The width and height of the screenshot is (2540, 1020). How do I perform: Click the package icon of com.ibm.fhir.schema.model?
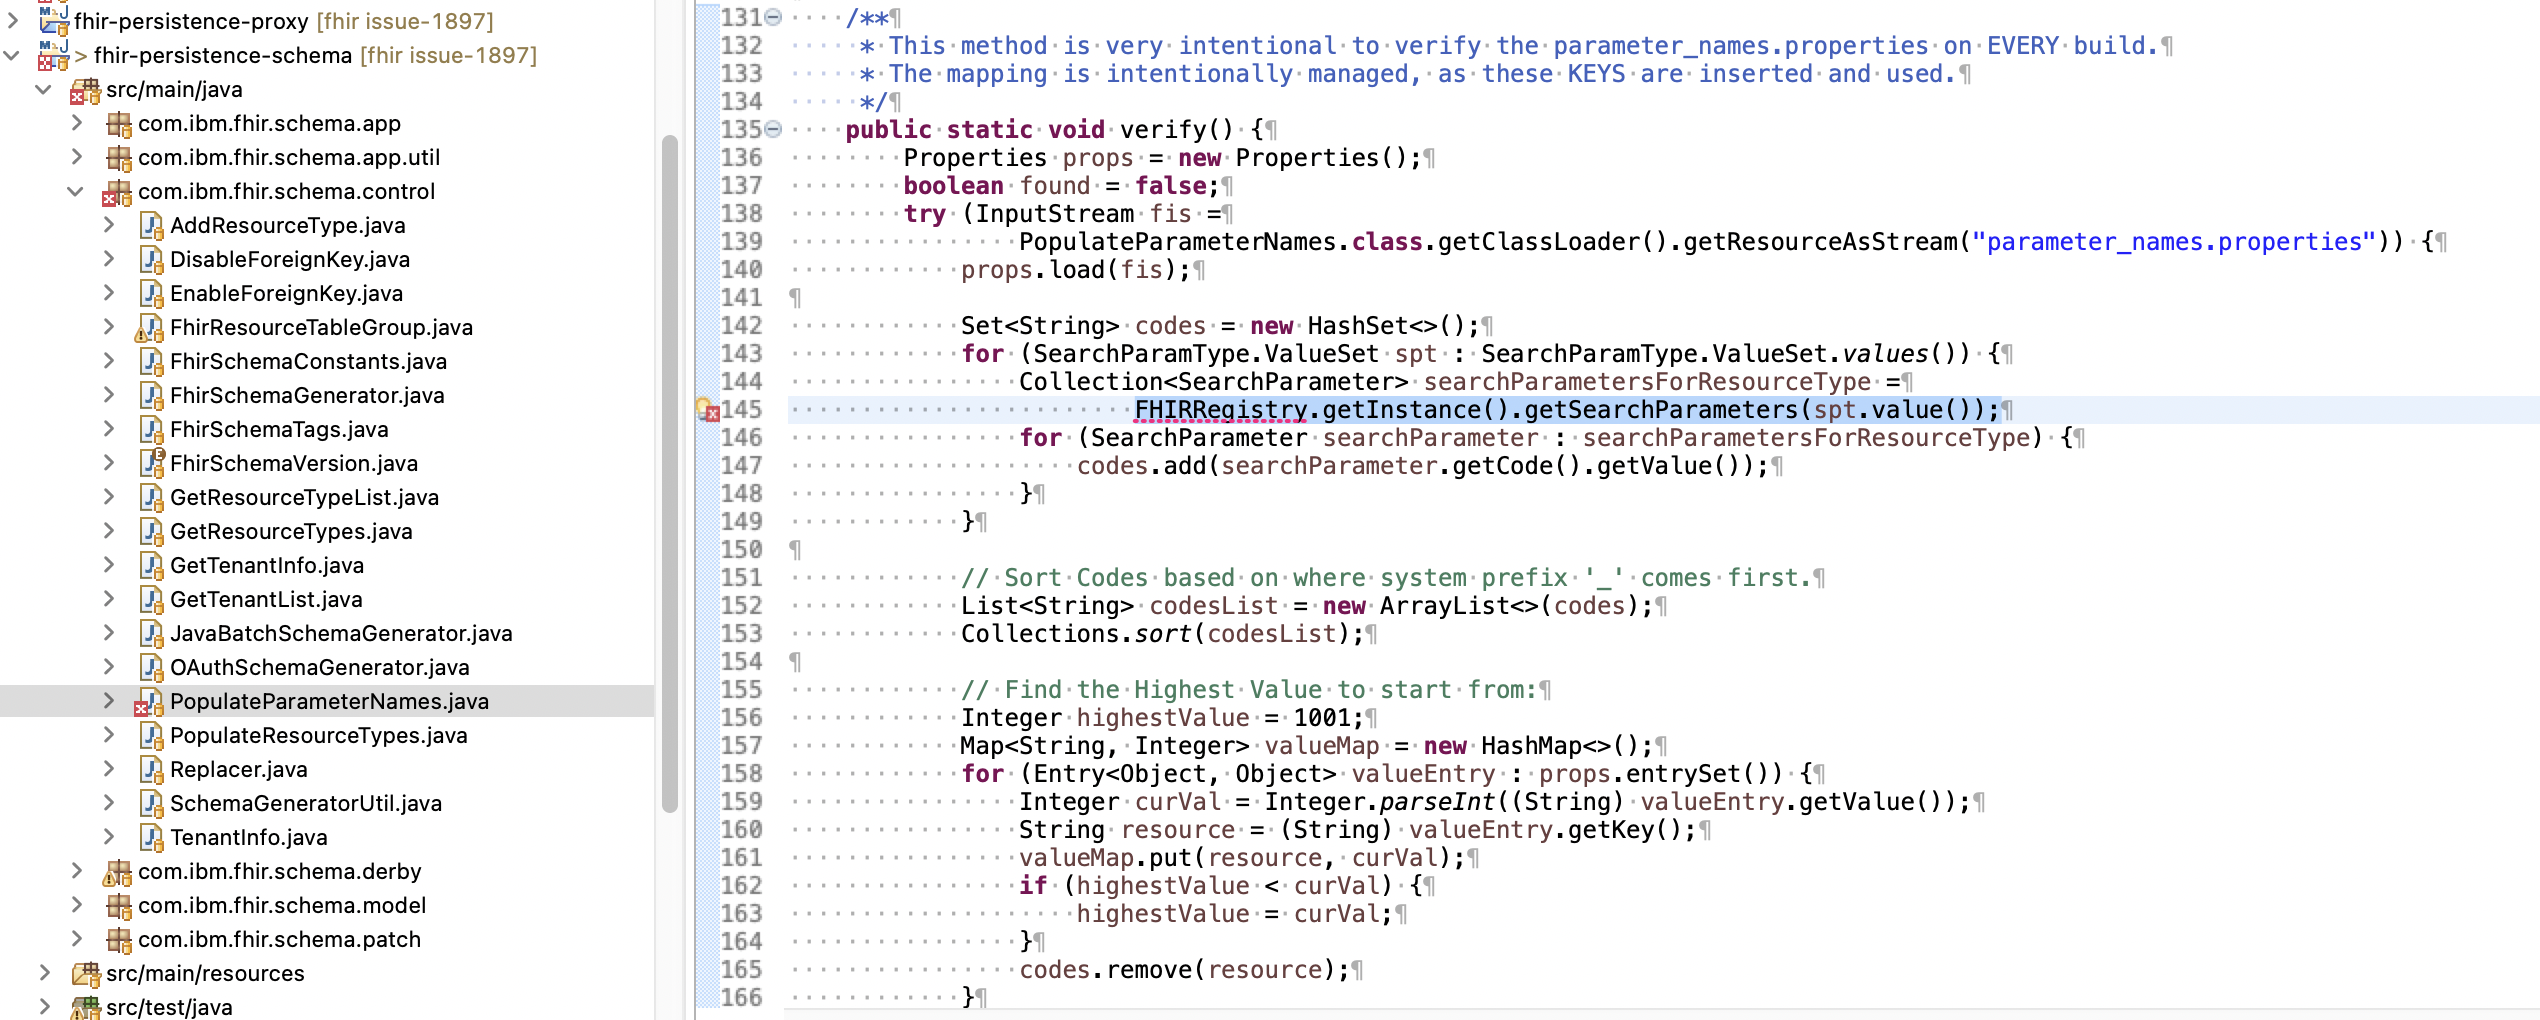[x=119, y=905]
